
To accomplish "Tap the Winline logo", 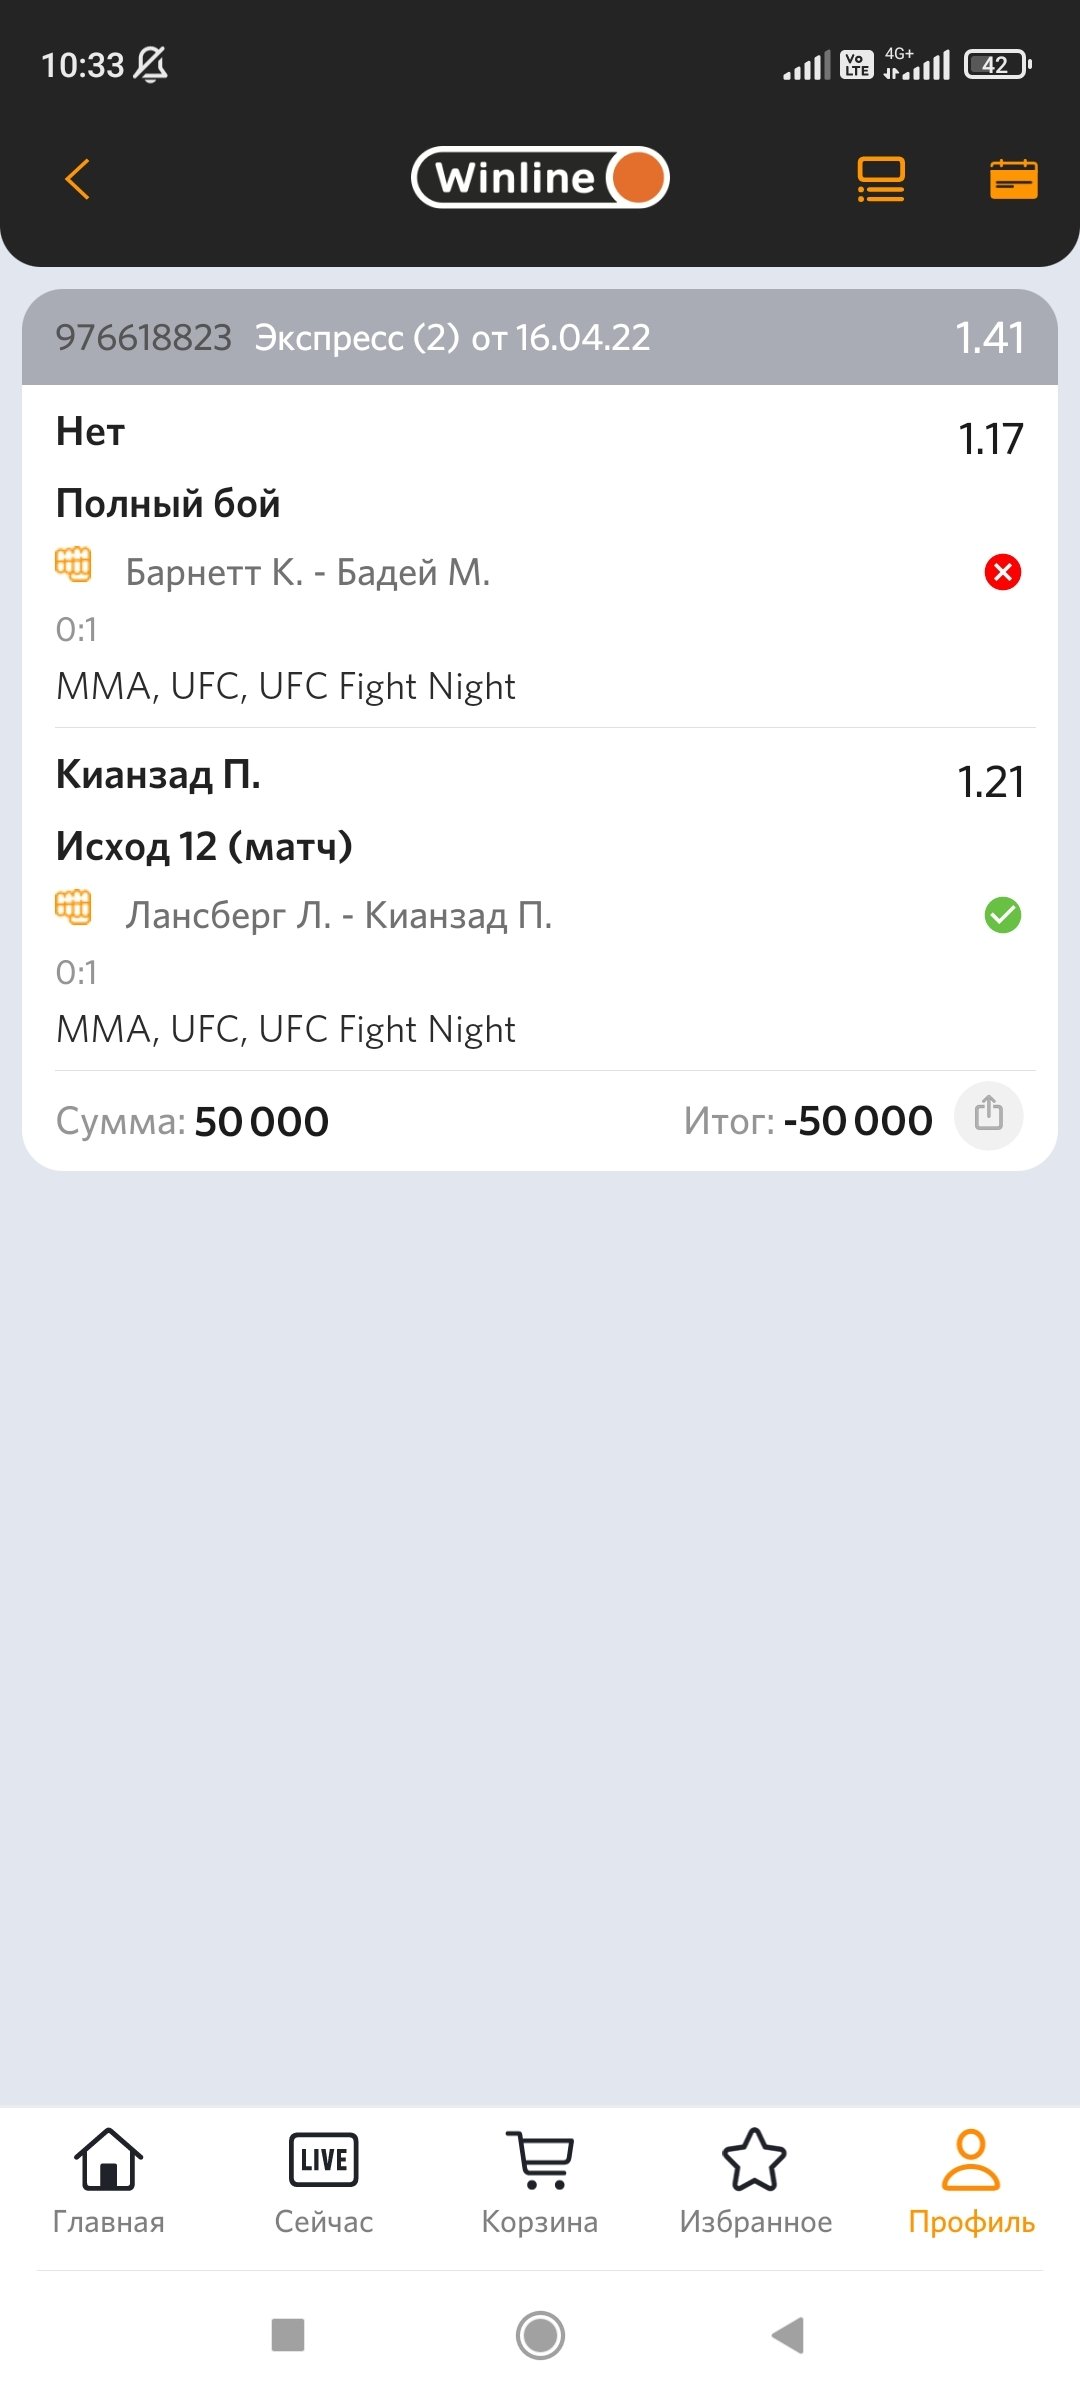I will point(540,178).
